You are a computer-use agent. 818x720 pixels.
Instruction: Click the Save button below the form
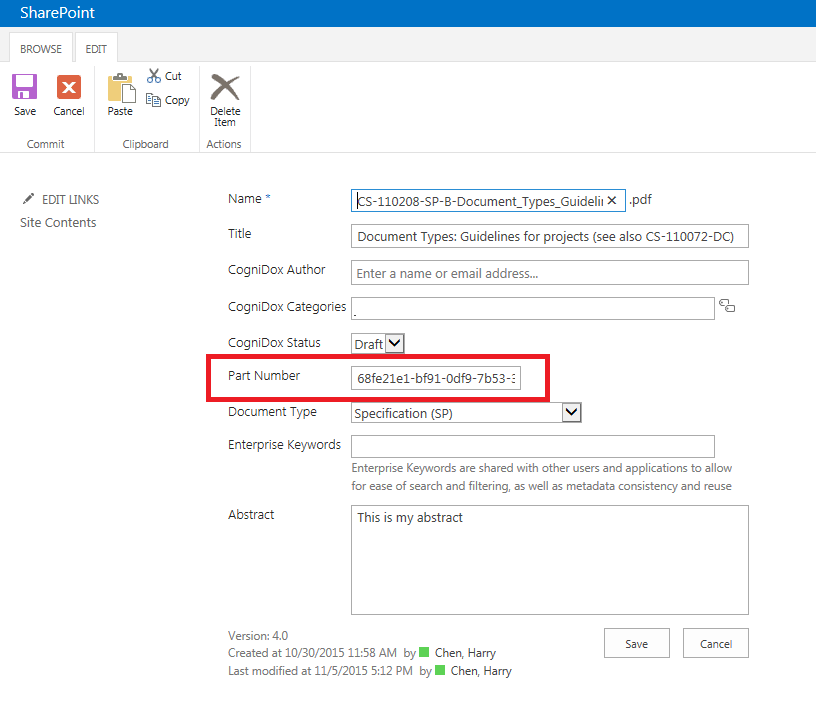[x=636, y=643]
